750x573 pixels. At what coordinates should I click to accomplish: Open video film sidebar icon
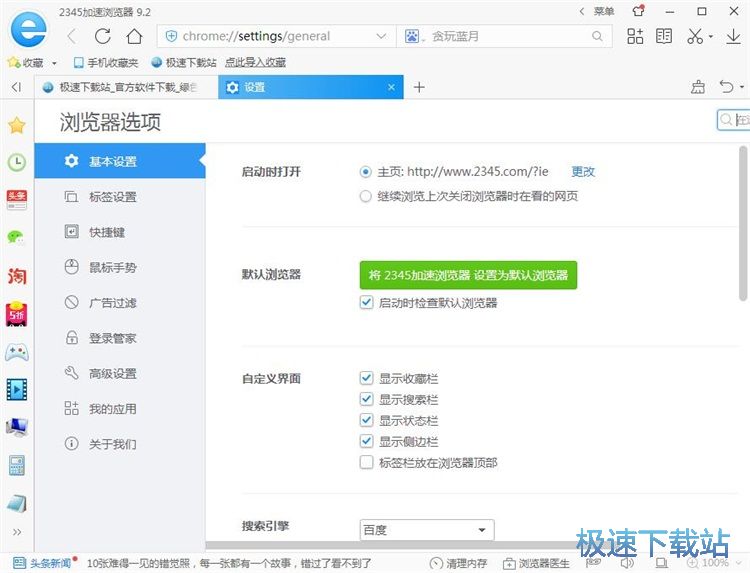click(17, 389)
